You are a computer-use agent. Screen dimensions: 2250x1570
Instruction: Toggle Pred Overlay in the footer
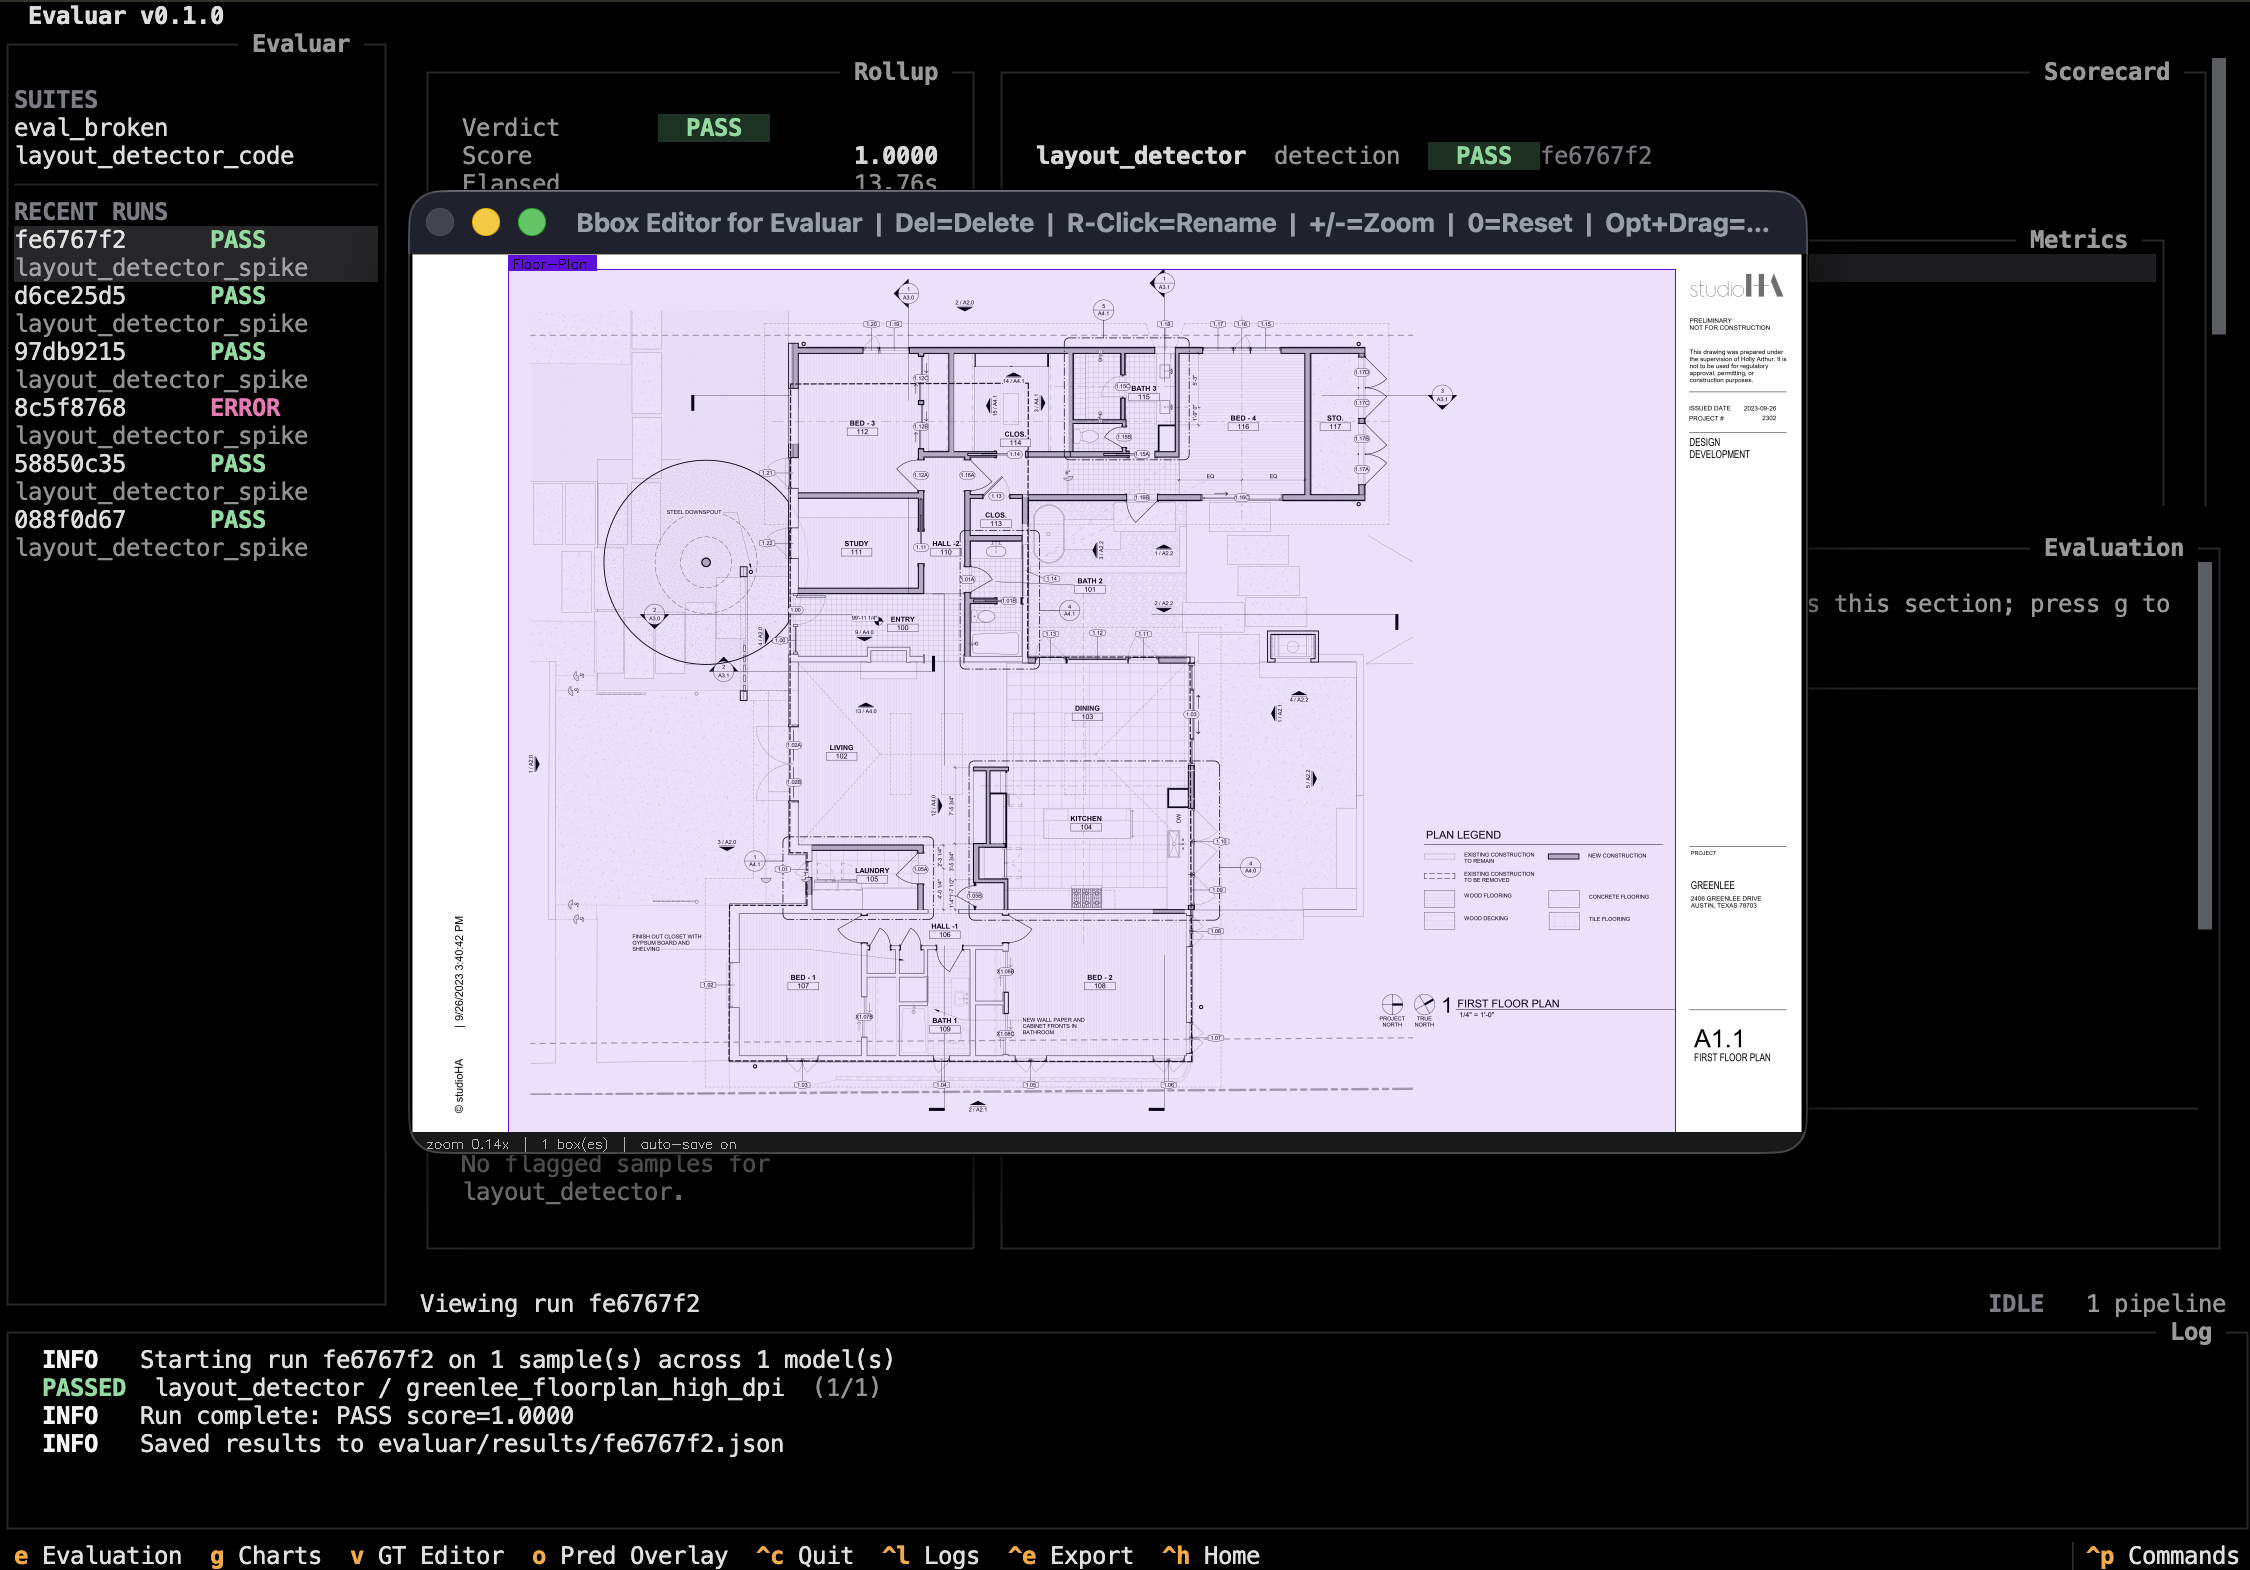[x=630, y=1556]
